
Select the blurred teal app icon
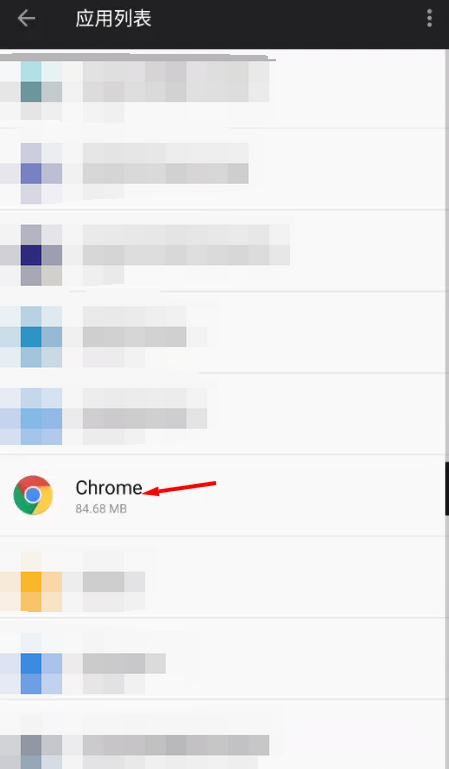41,91
